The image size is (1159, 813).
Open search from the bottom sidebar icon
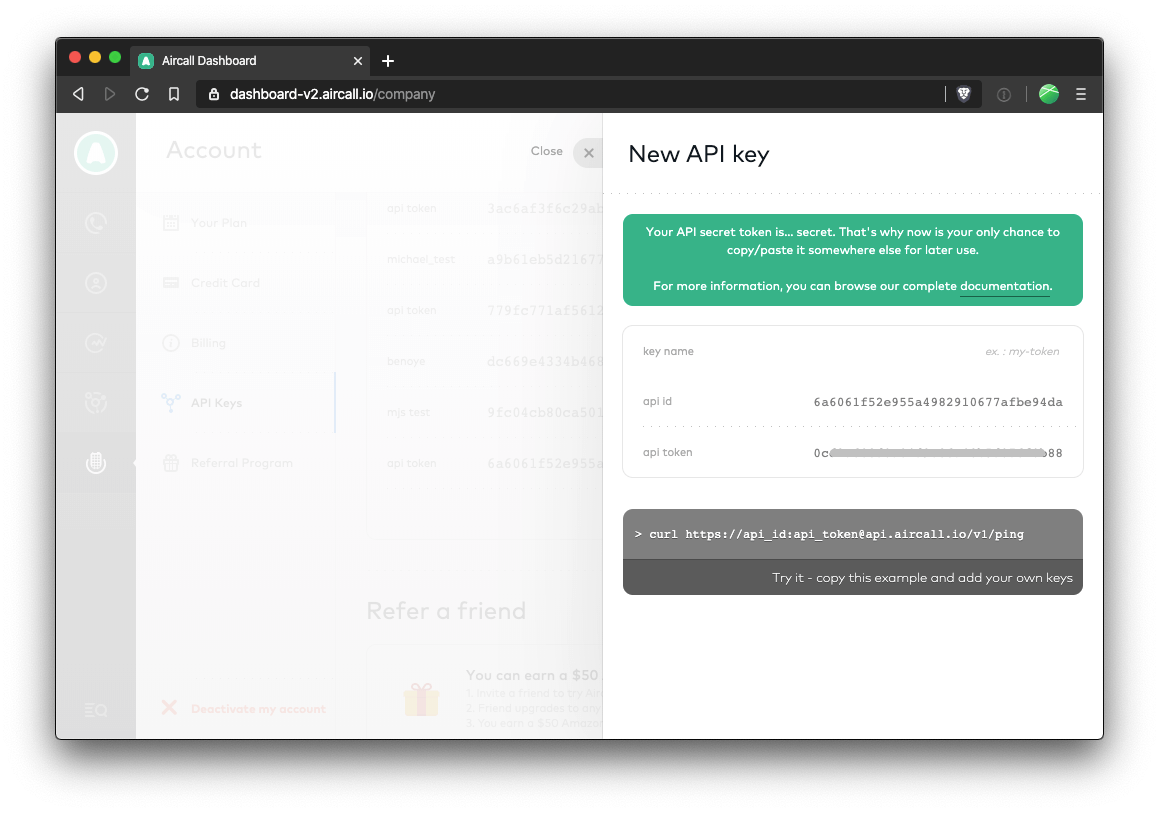[x=96, y=709]
